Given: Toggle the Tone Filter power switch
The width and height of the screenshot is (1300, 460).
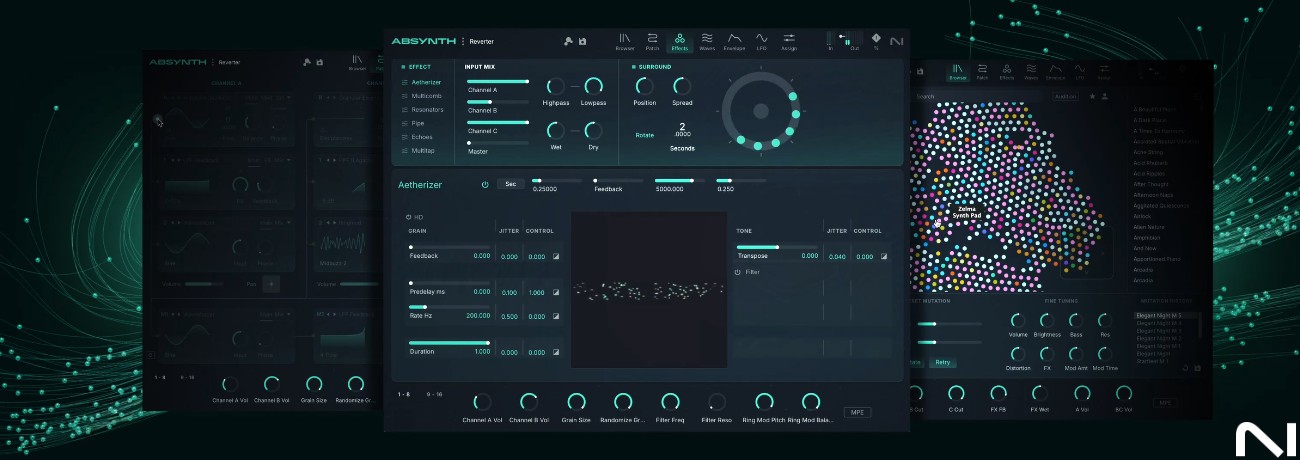Looking at the screenshot, I should tap(738, 272).
